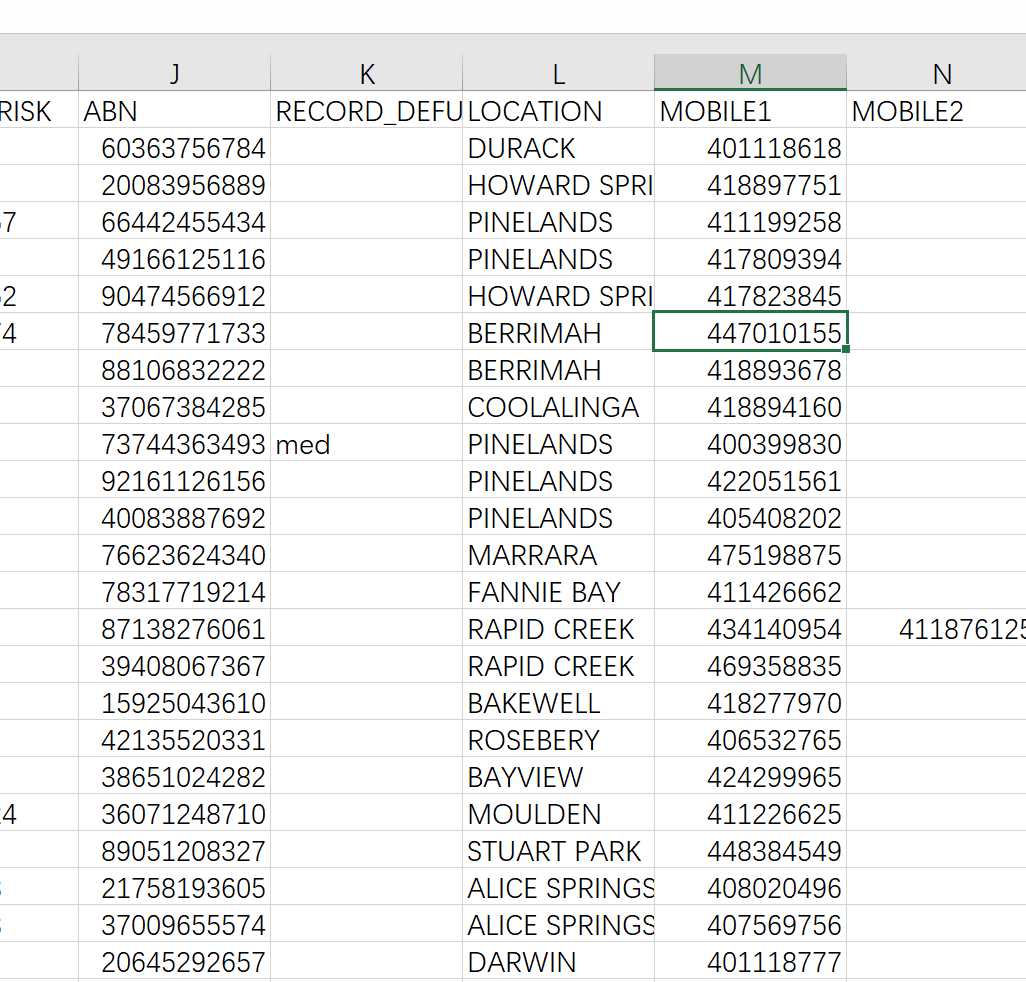Select ABN cell 60363756784
This screenshot has width=1026, height=982.
pos(174,147)
